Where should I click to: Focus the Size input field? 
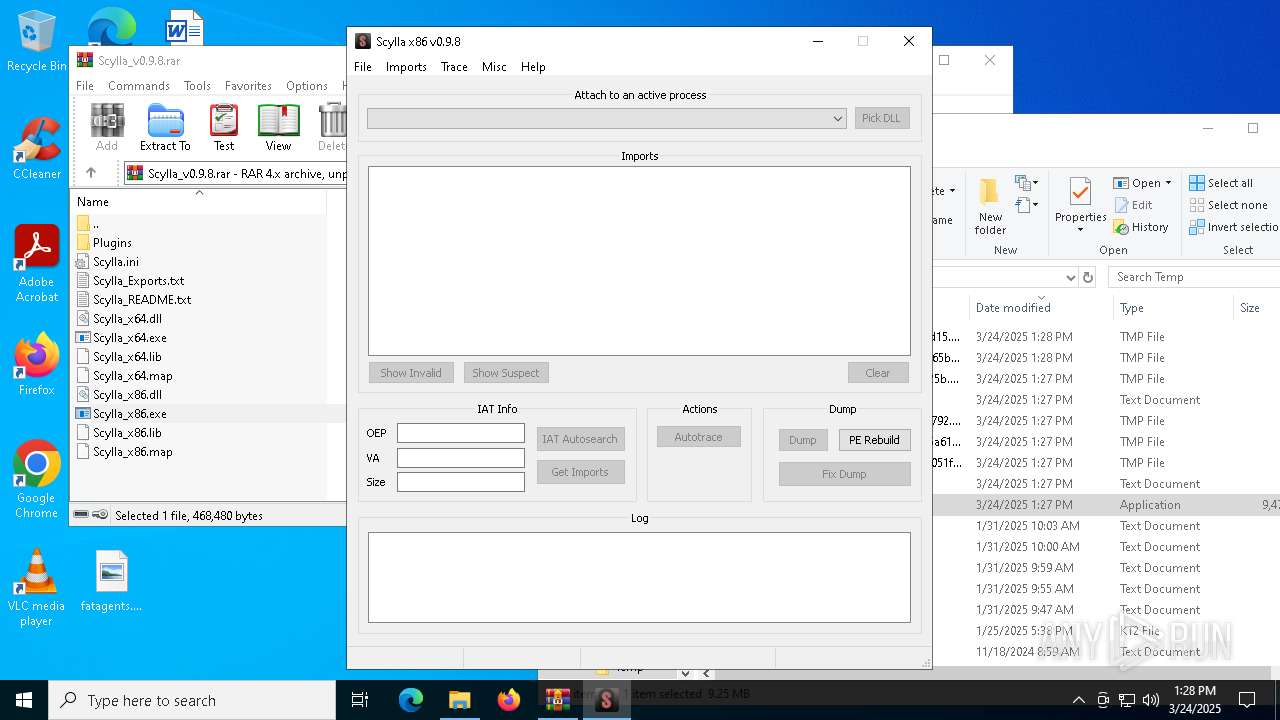[461, 482]
